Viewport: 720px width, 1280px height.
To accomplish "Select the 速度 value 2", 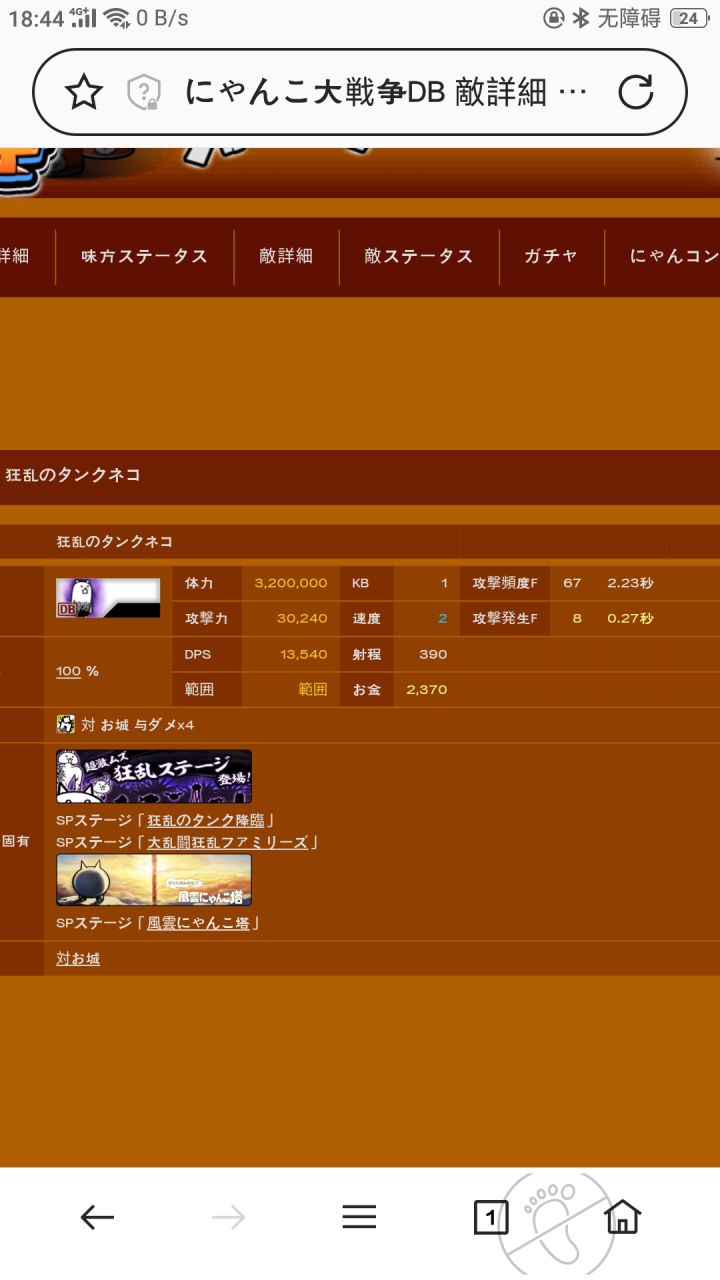I will coord(443,618).
